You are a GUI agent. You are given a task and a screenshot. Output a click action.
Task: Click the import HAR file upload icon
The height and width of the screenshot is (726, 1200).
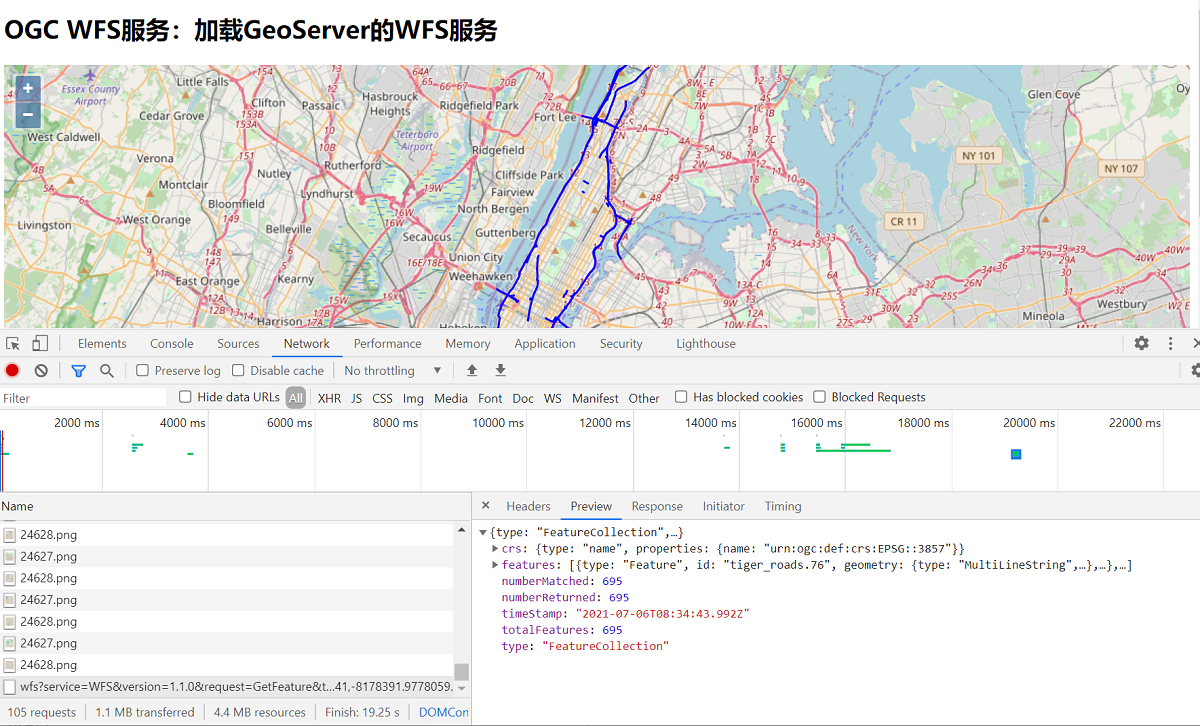[472, 370]
